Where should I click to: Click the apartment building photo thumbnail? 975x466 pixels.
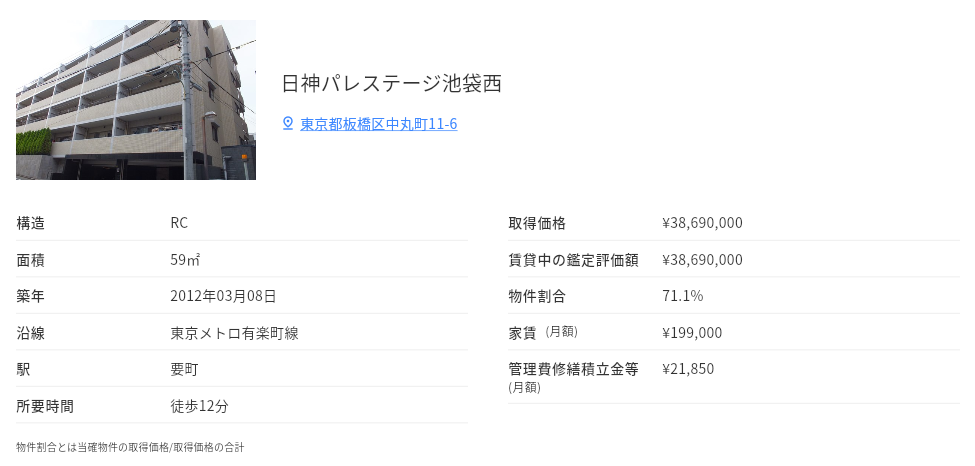coord(136,100)
